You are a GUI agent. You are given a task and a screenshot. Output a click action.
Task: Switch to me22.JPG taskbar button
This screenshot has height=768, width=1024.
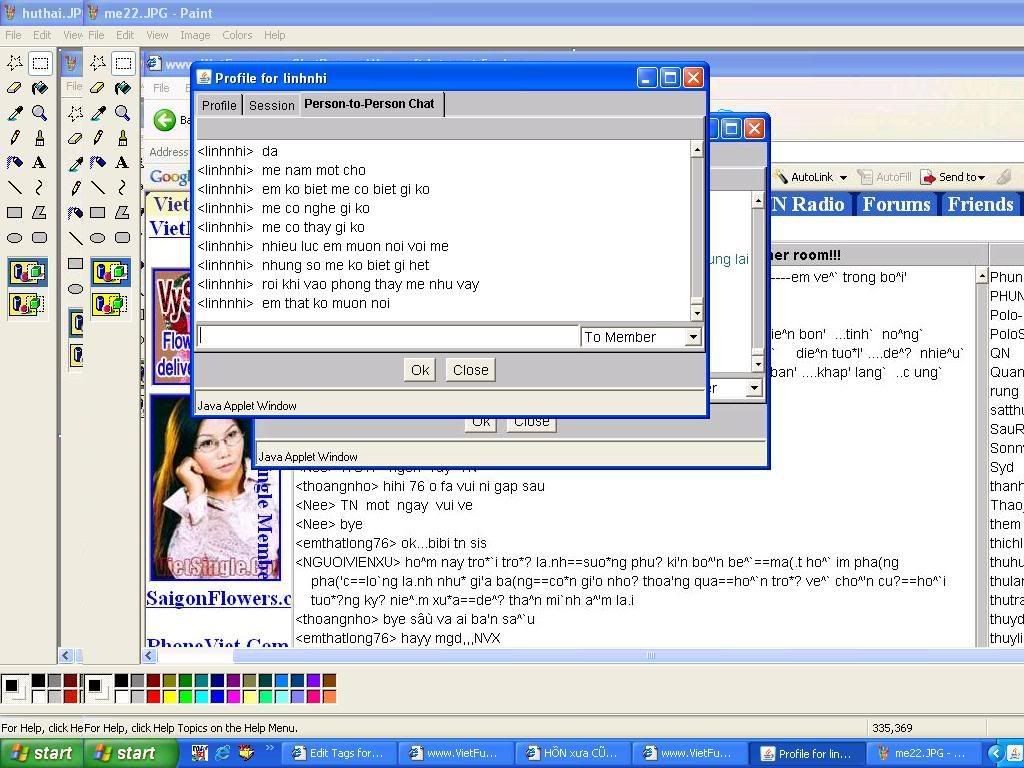point(923,753)
